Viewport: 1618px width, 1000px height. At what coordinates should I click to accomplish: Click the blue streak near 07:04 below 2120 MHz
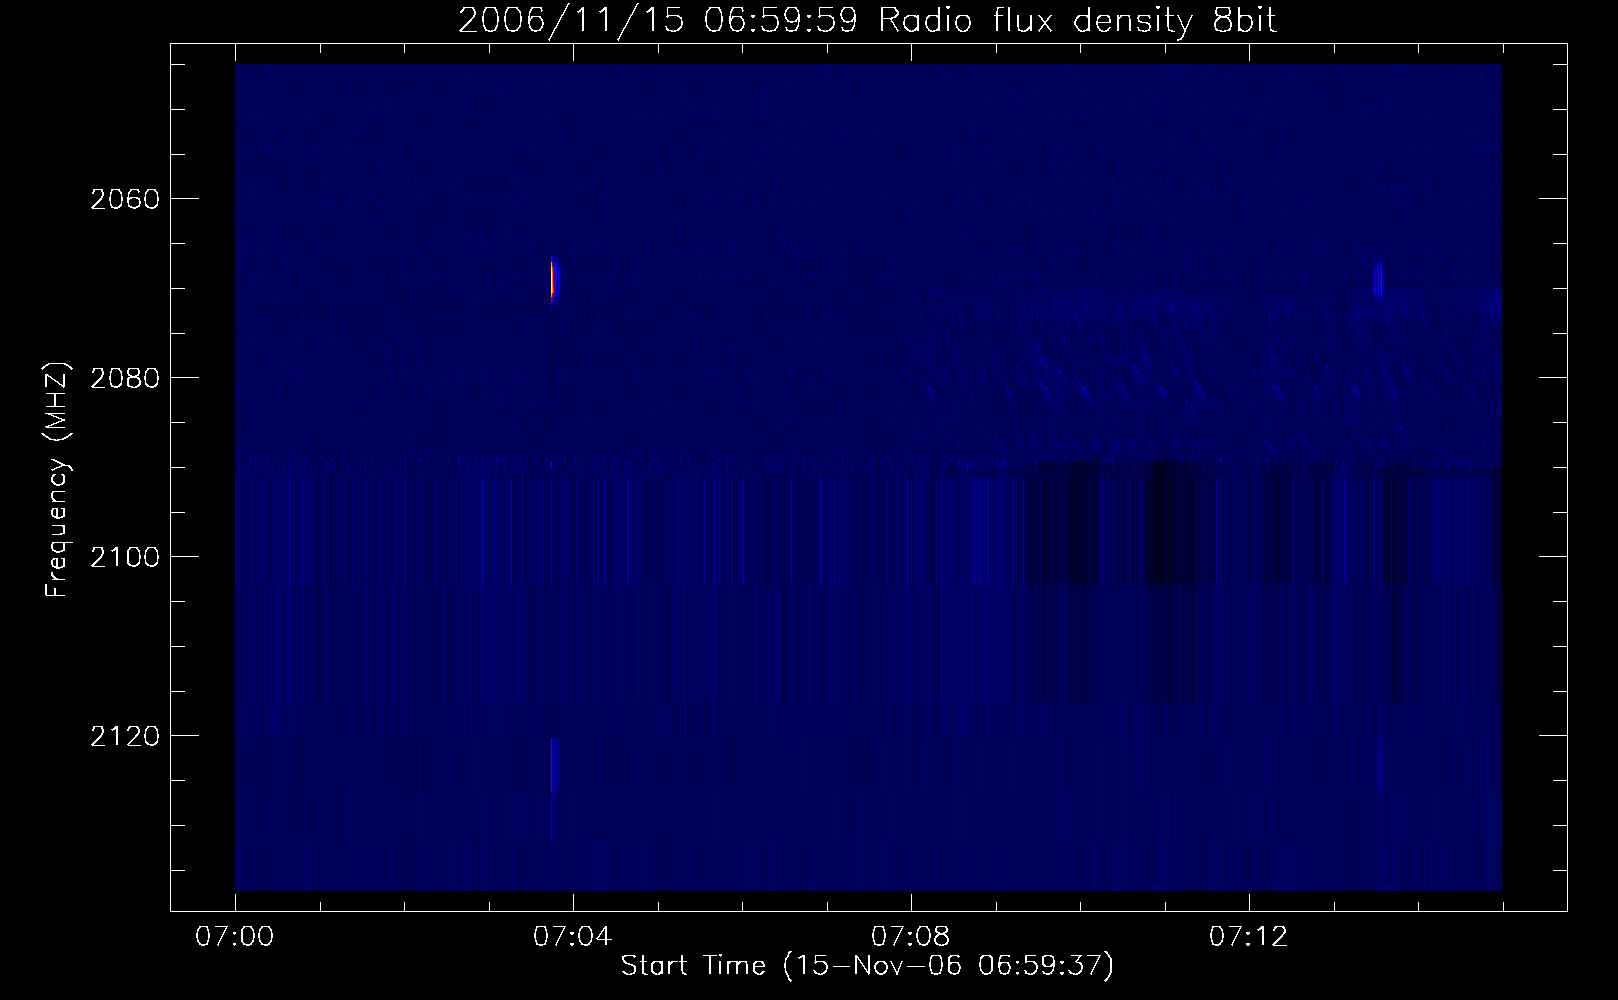(x=553, y=765)
